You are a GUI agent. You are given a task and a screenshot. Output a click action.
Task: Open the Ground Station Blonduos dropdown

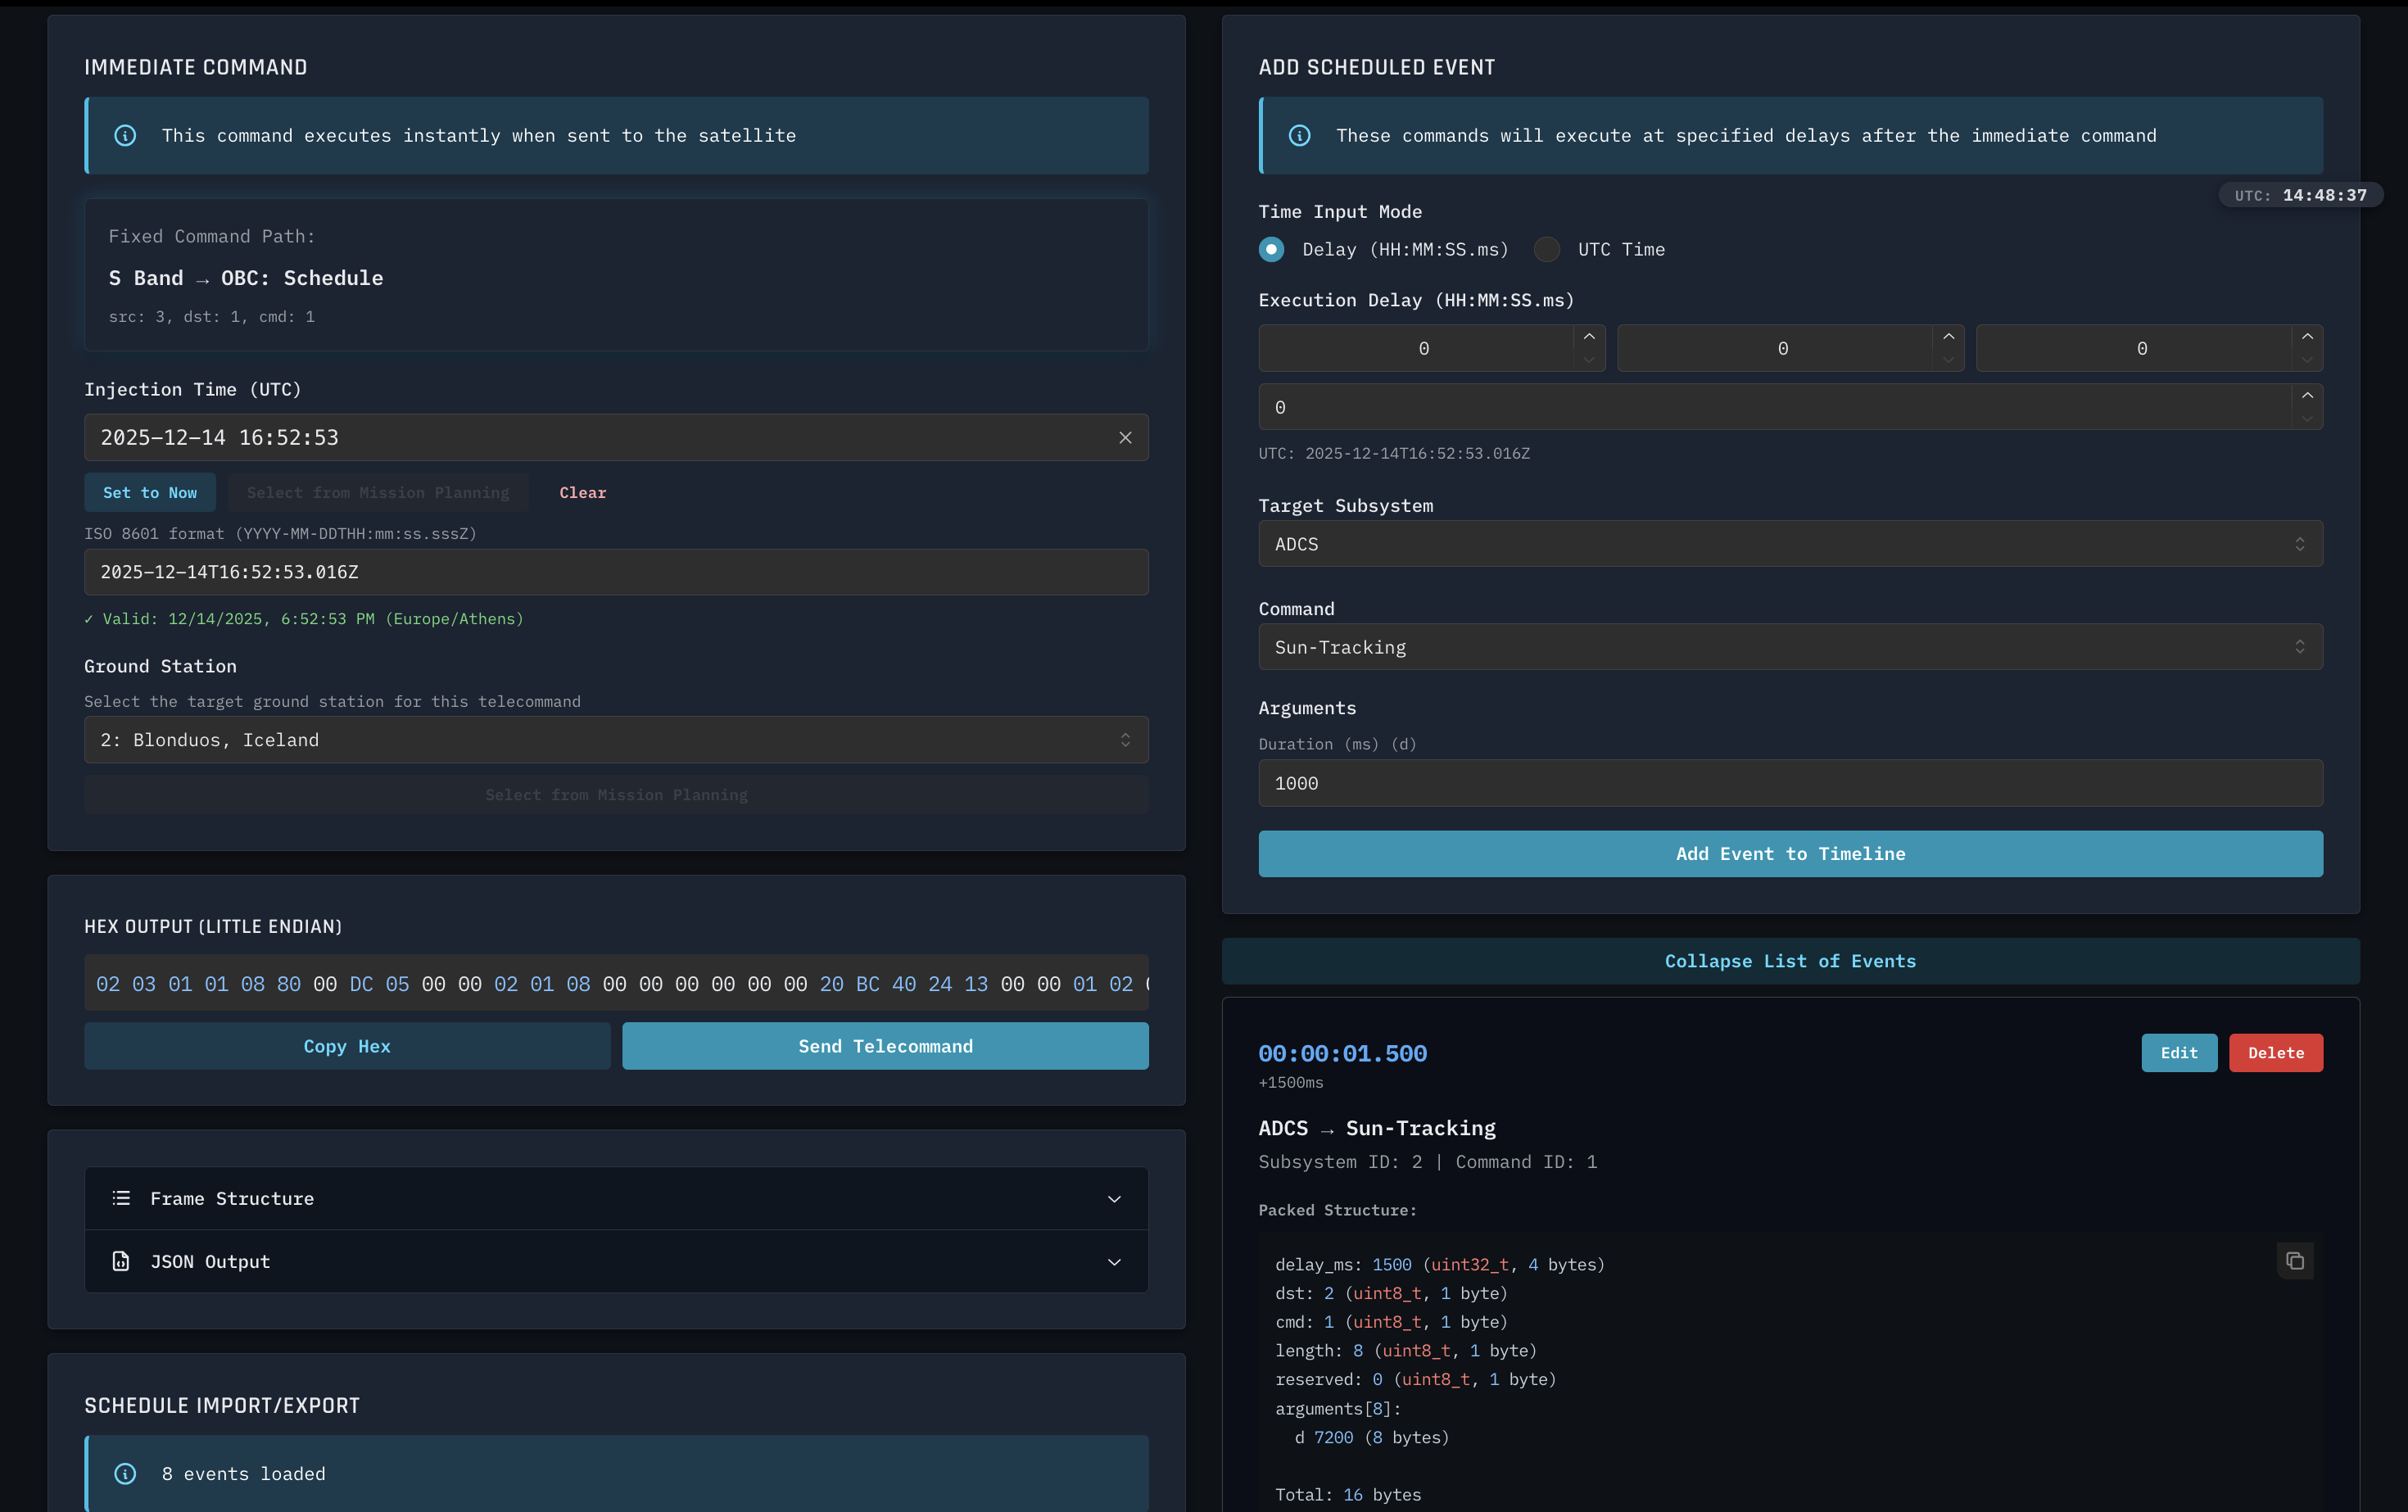(x=616, y=740)
